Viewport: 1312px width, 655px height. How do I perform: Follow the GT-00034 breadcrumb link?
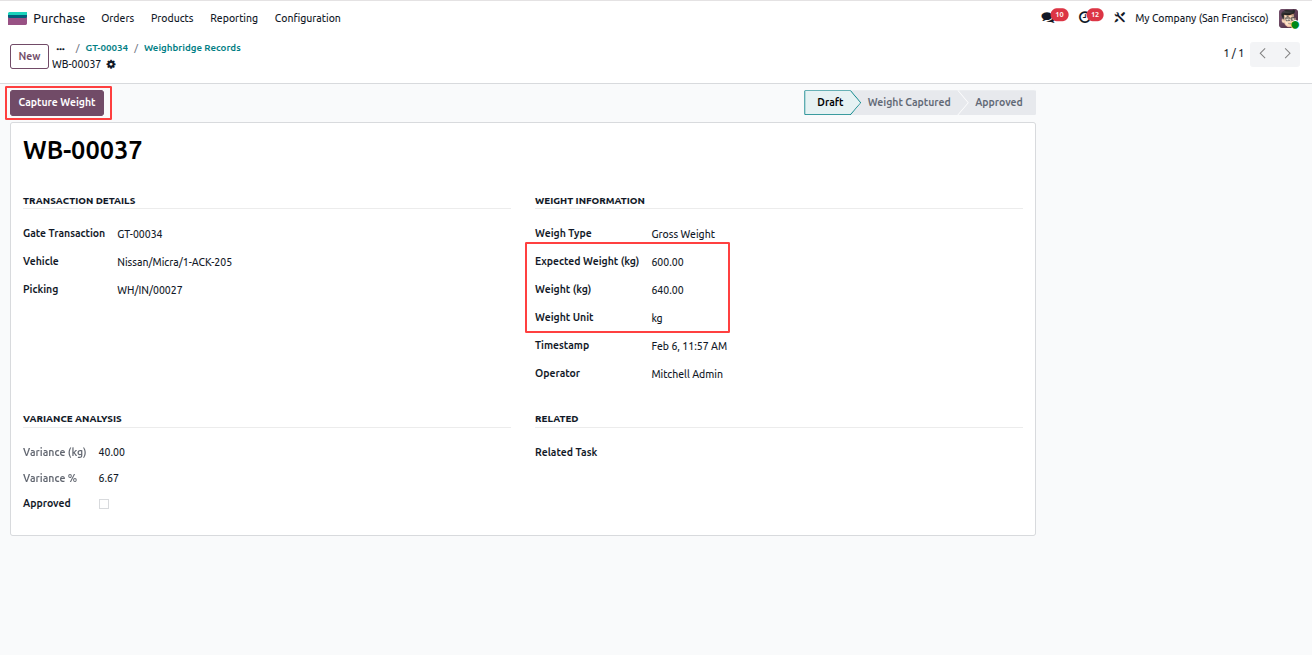(107, 48)
